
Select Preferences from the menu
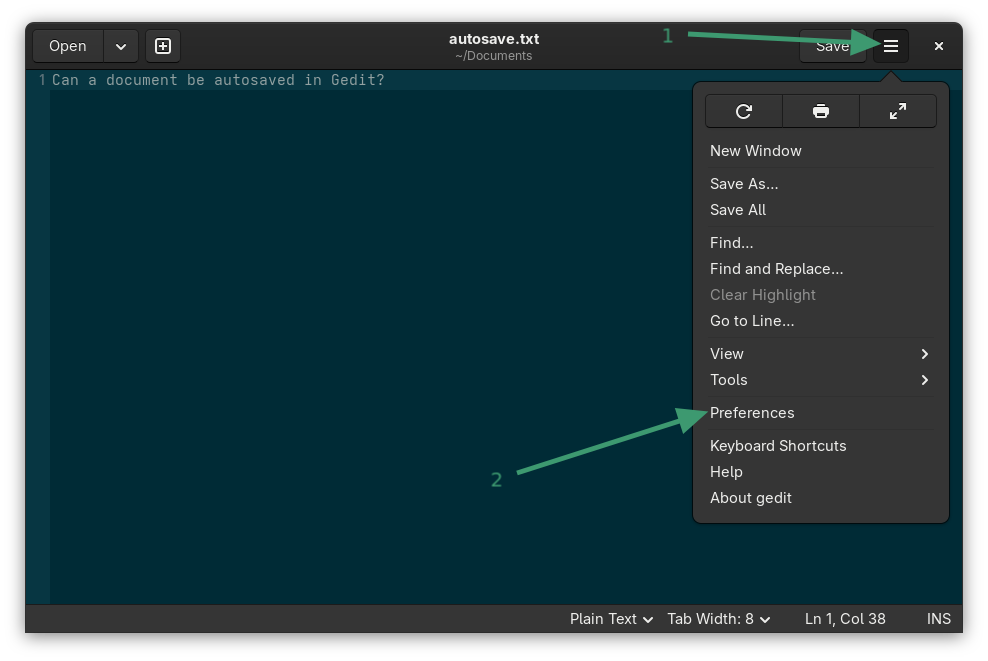point(752,412)
